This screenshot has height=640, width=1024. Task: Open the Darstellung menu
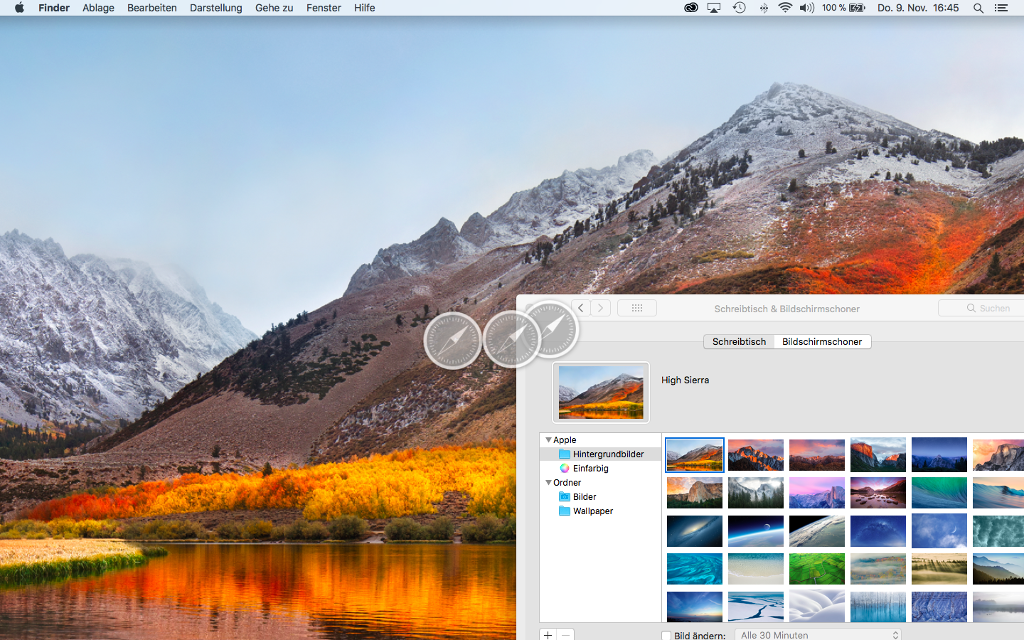216,8
